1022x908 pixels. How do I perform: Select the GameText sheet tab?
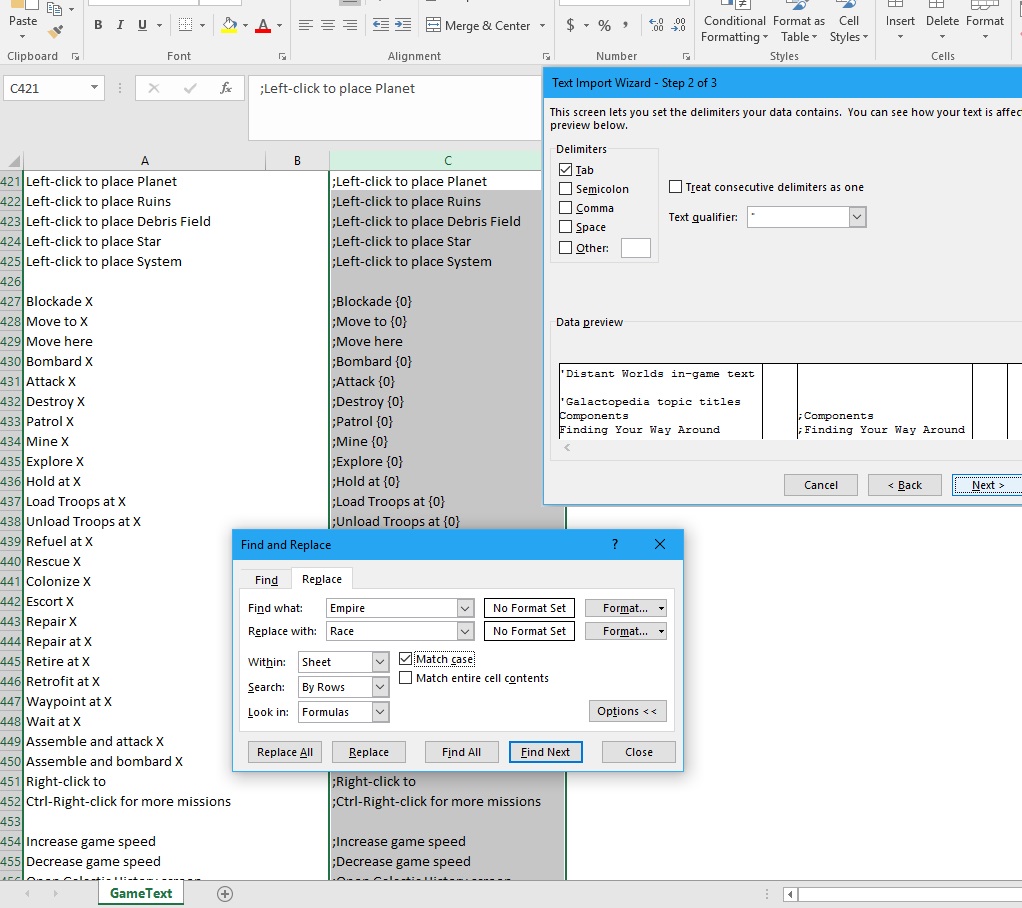coord(141,894)
